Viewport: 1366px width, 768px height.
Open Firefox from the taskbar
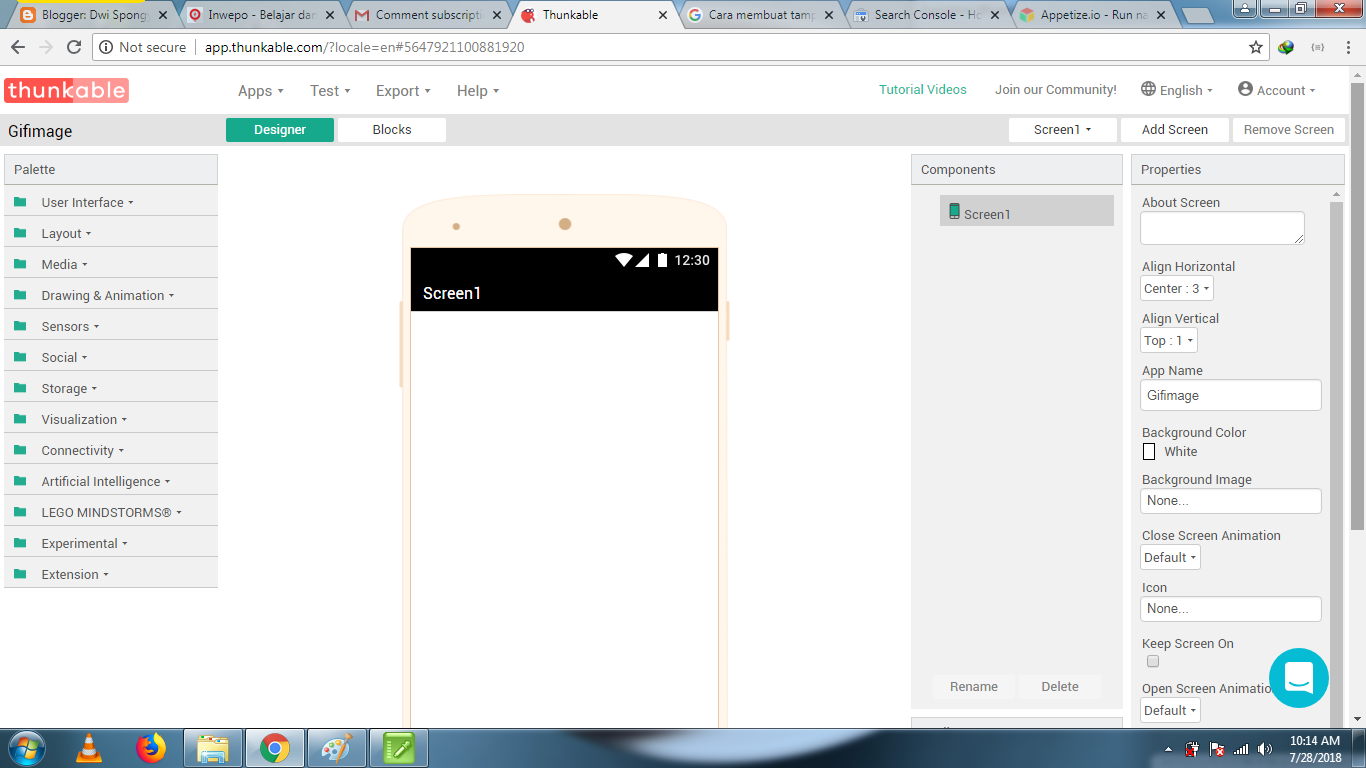click(151, 748)
